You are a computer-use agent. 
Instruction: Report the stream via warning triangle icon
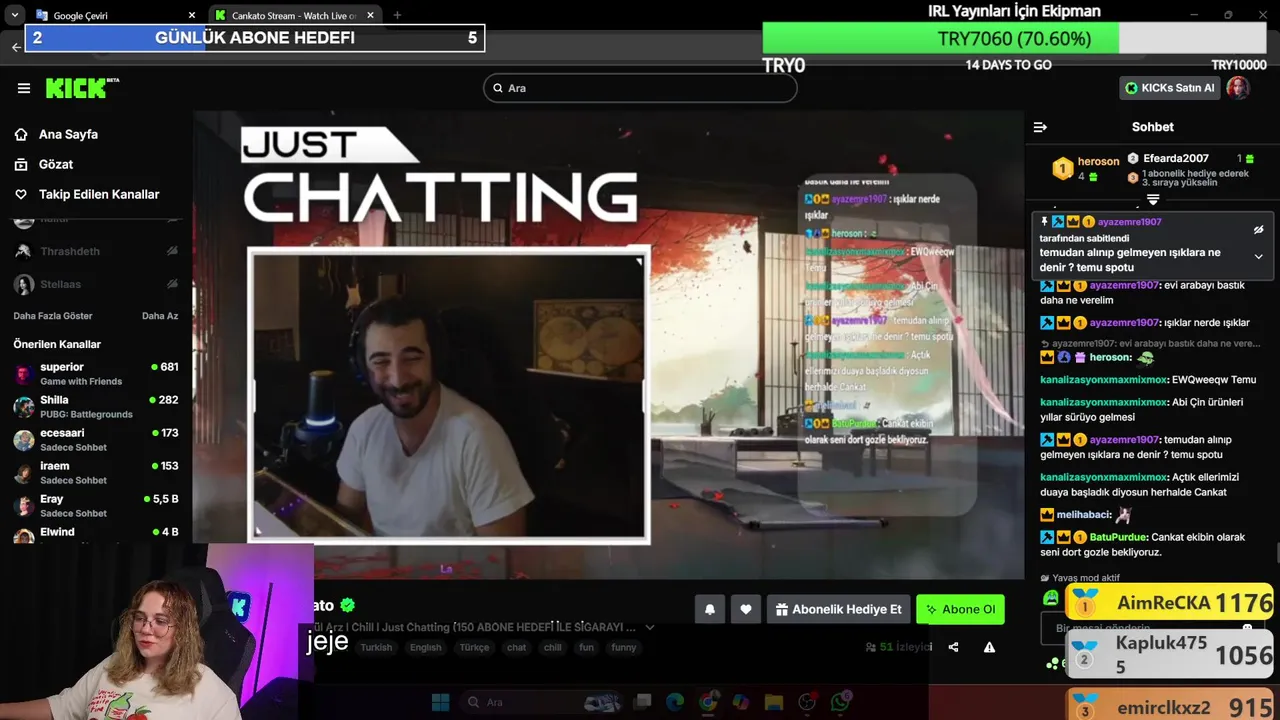989,647
